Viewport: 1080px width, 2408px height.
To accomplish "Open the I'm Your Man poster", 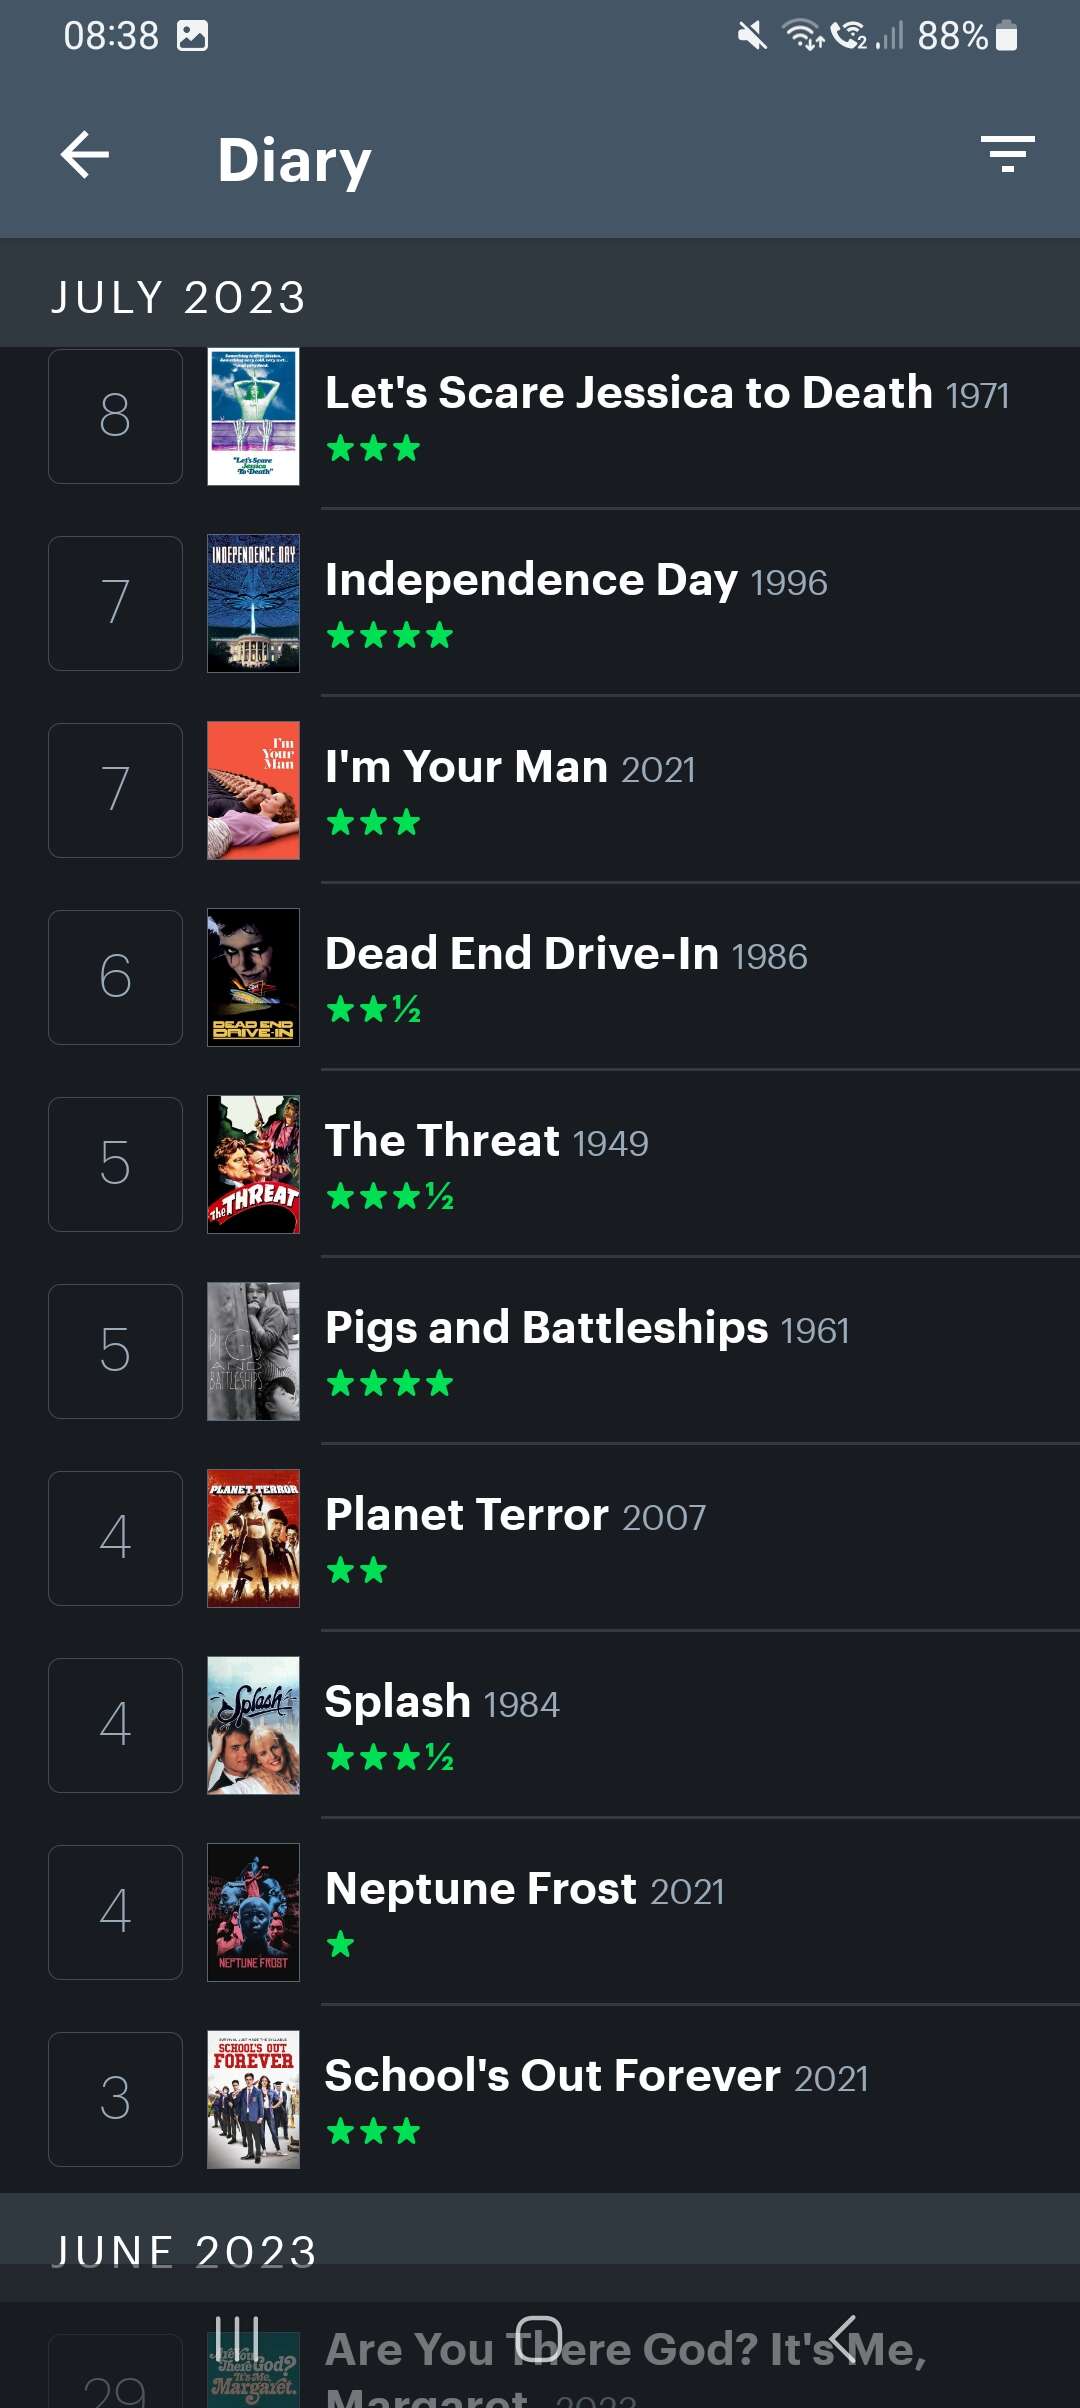I will click(x=253, y=790).
